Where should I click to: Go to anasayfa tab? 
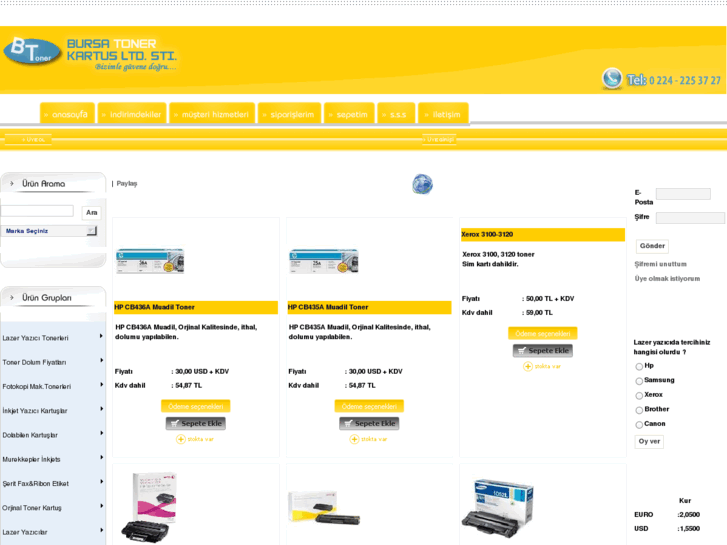[x=67, y=113]
